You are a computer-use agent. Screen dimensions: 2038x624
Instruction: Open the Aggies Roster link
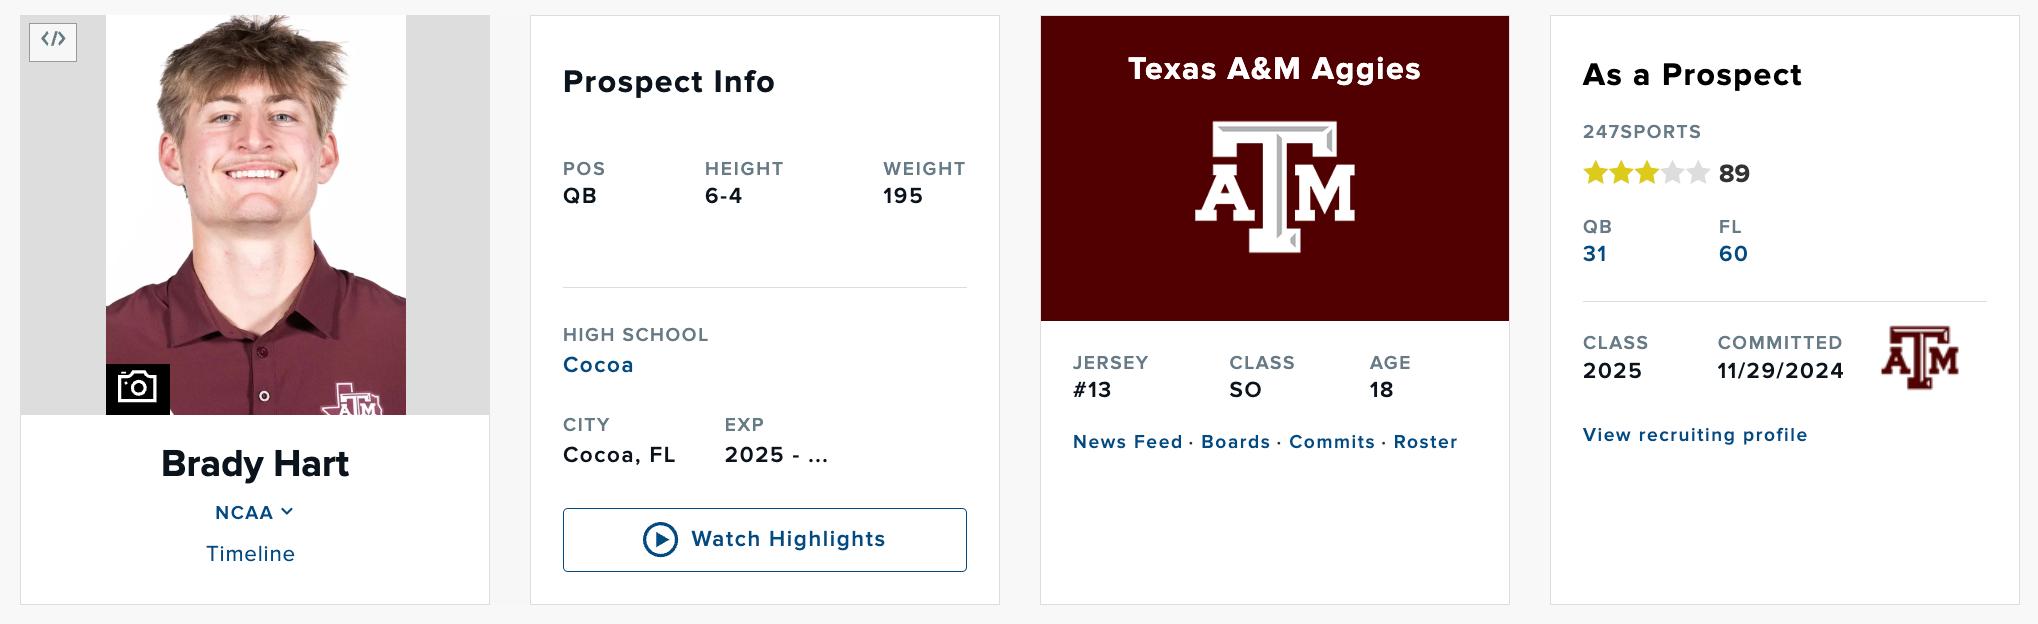pos(1425,442)
